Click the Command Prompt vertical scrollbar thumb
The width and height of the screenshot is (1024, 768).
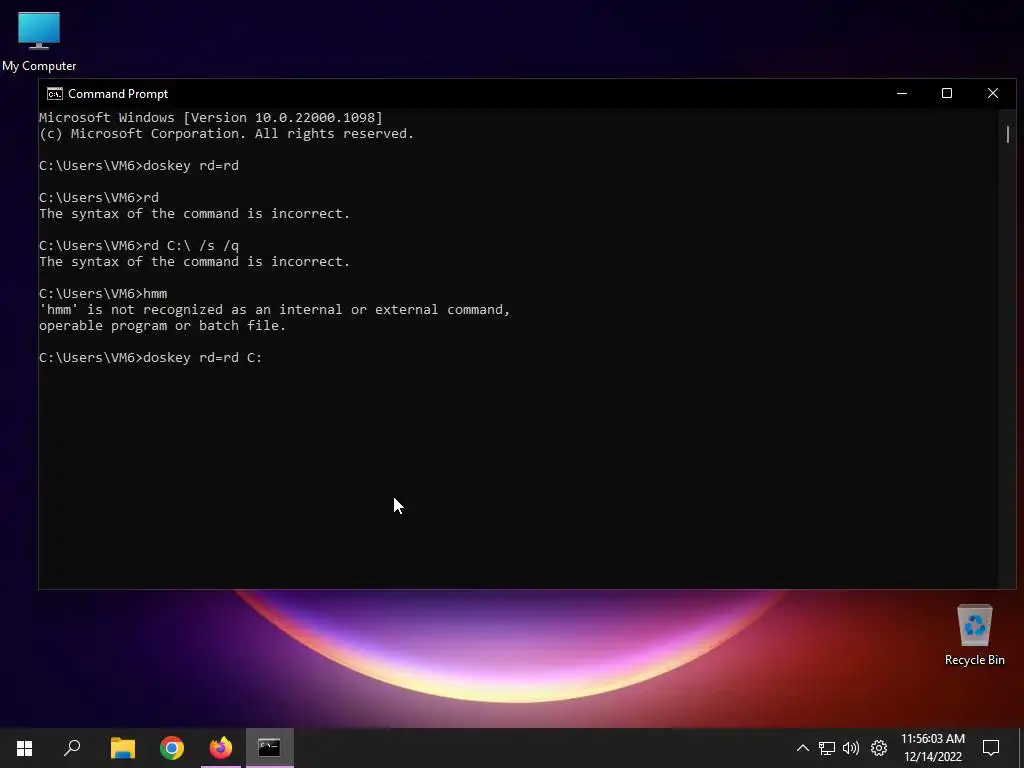coord(1008,135)
